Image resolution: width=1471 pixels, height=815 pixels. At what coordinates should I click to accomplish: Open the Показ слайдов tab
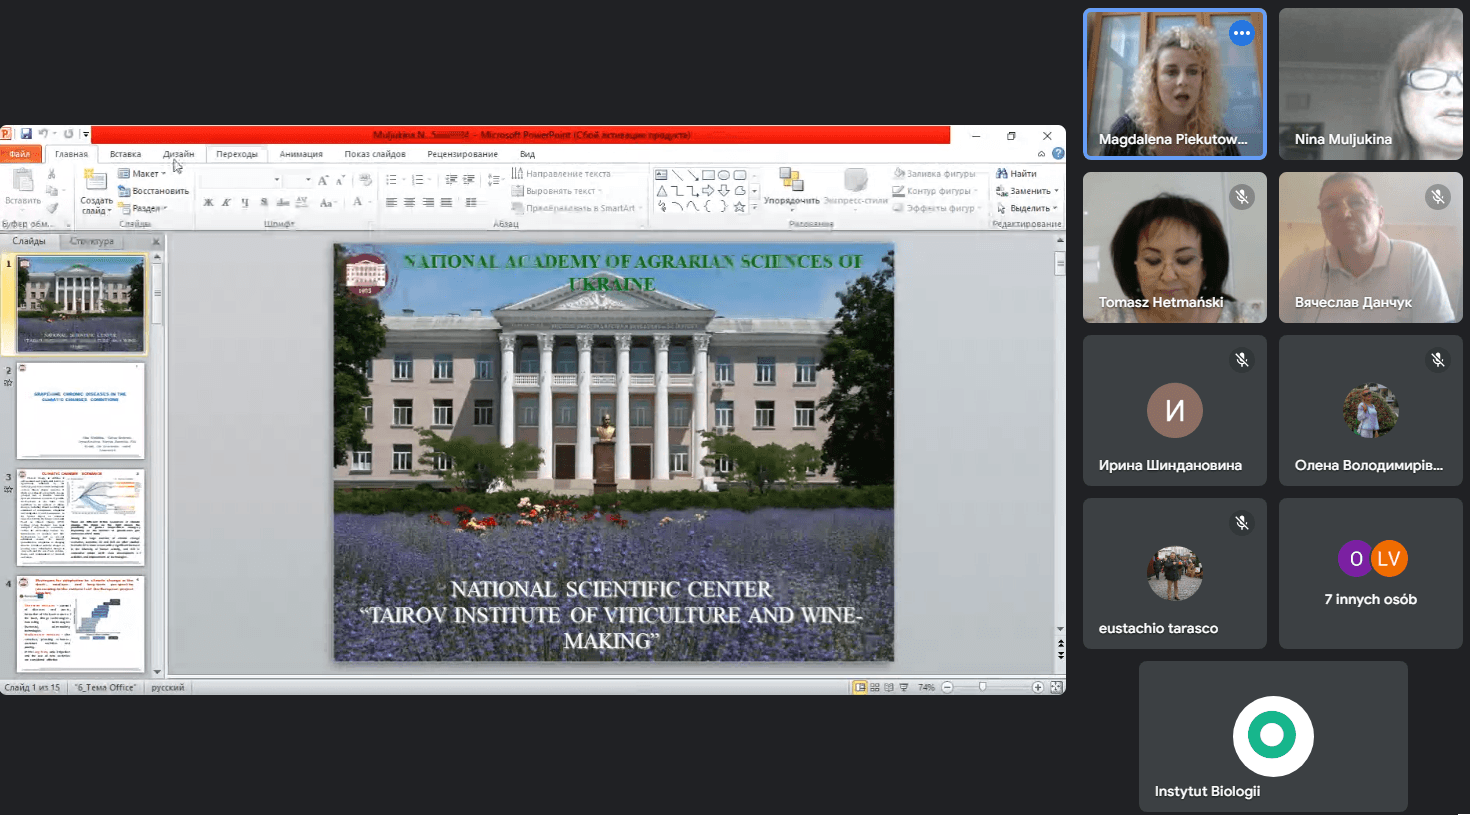(x=375, y=154)
